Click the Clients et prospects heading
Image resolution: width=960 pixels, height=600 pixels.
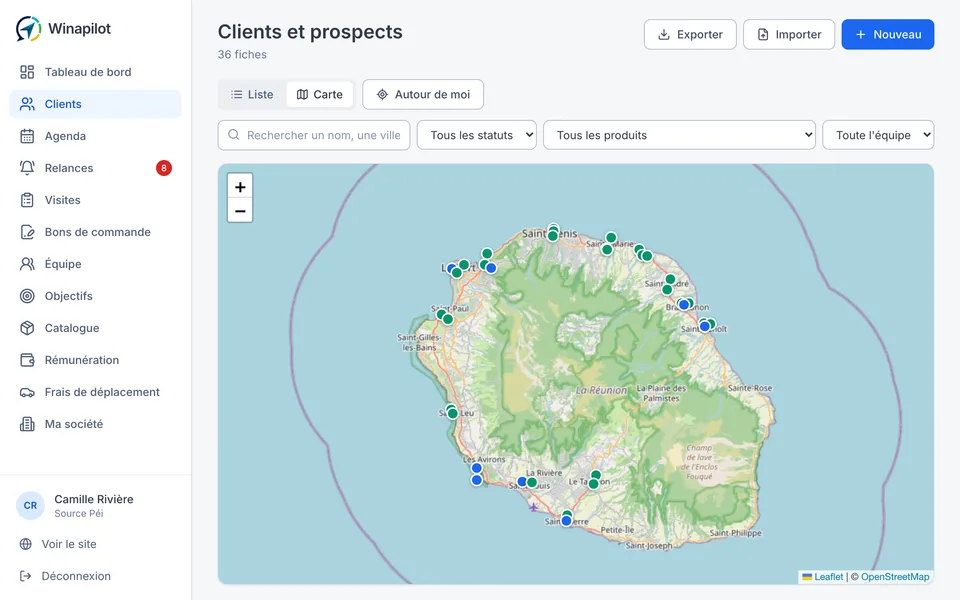[310, 32]
